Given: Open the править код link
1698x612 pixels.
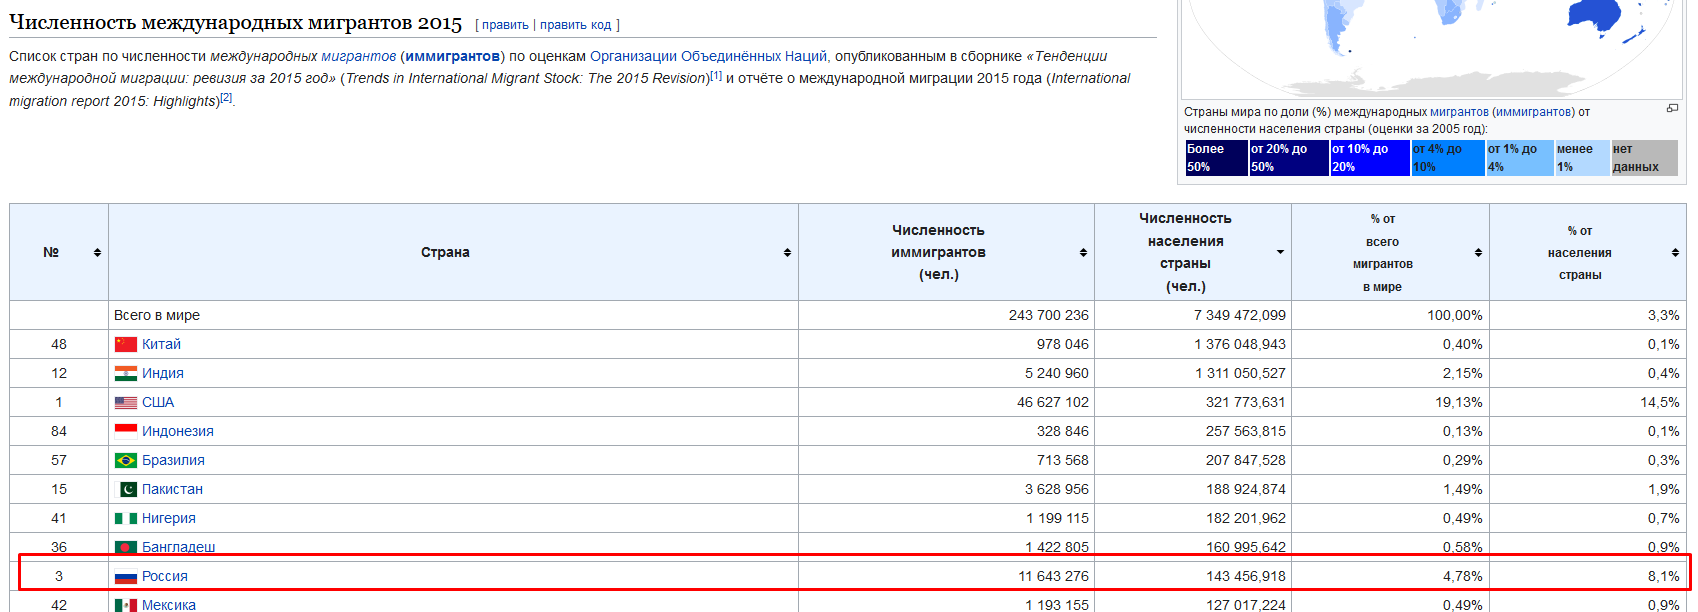Looking at the screenshot, I should coord(575,25).
